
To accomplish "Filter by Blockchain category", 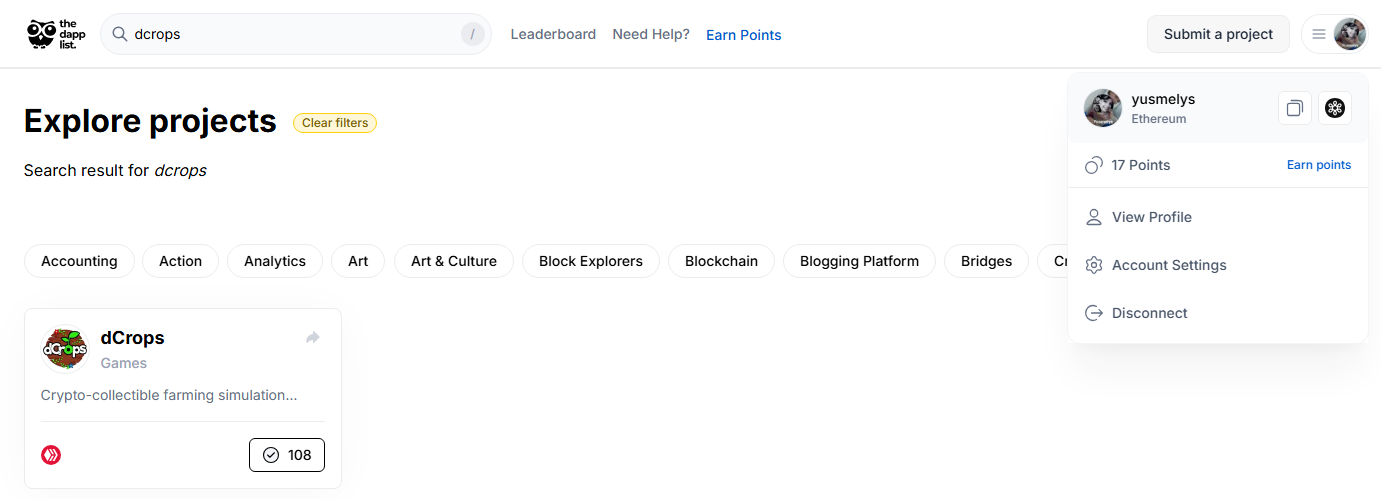I will (722, 261).
